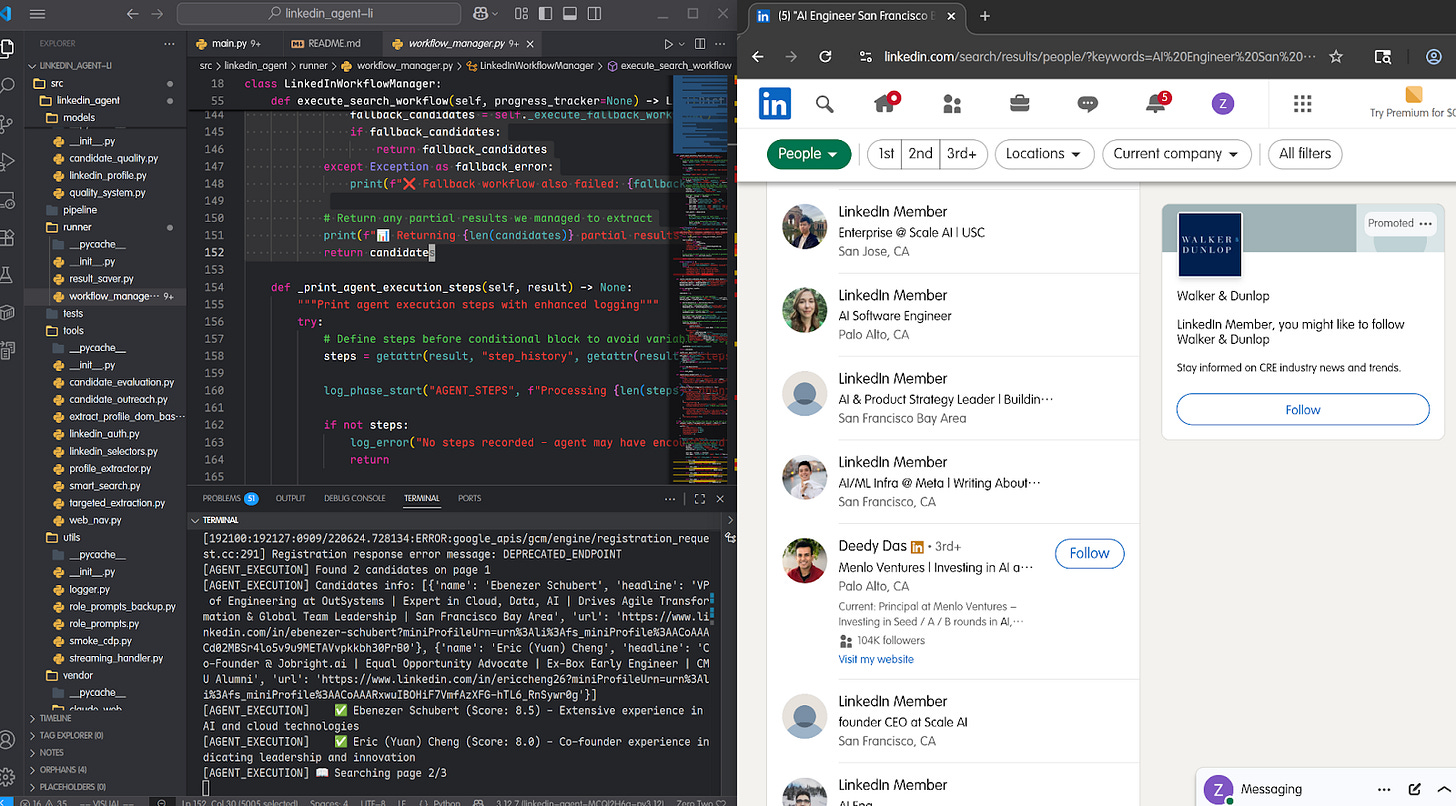Toggle secondary sidebar layout icon in VS Code
Viewport: 1456px width, 806px height.
[x=595, y=14]
